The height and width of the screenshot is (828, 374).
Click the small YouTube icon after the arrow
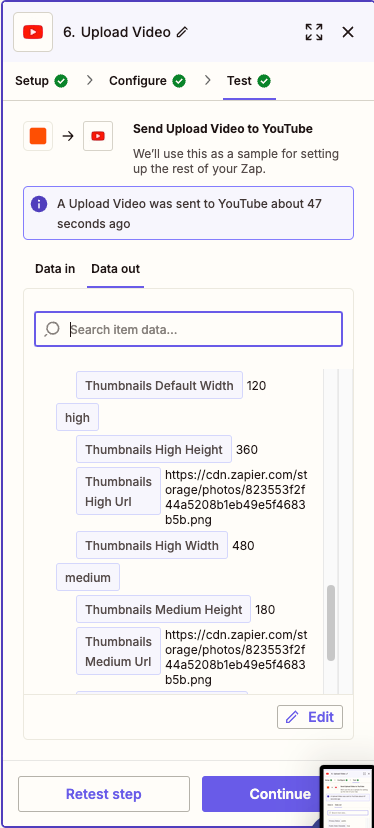tap(98, 136)
